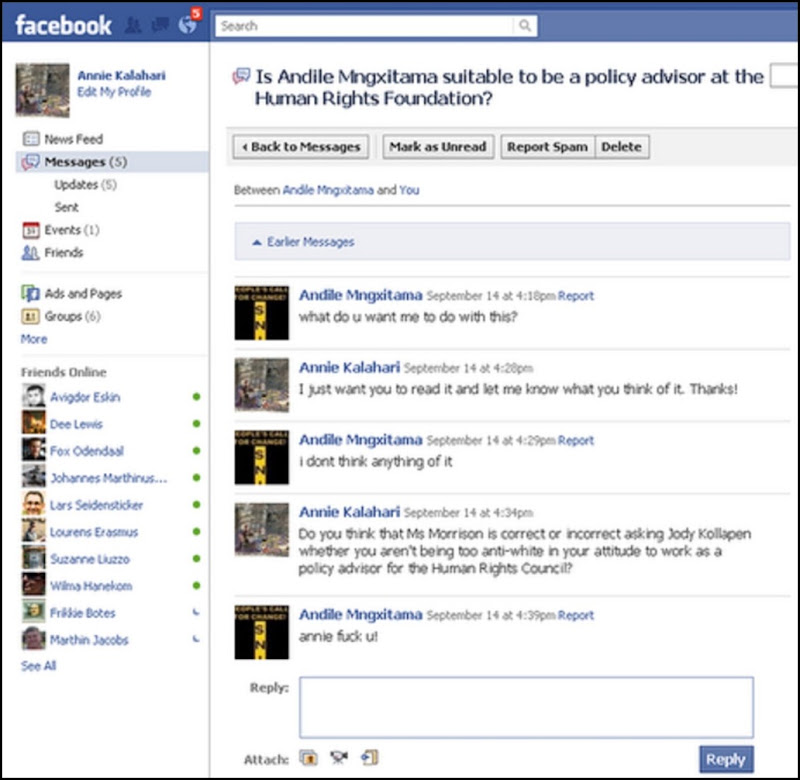
Task: Open the friend requests icon in header
Action: tap(134, 26)
